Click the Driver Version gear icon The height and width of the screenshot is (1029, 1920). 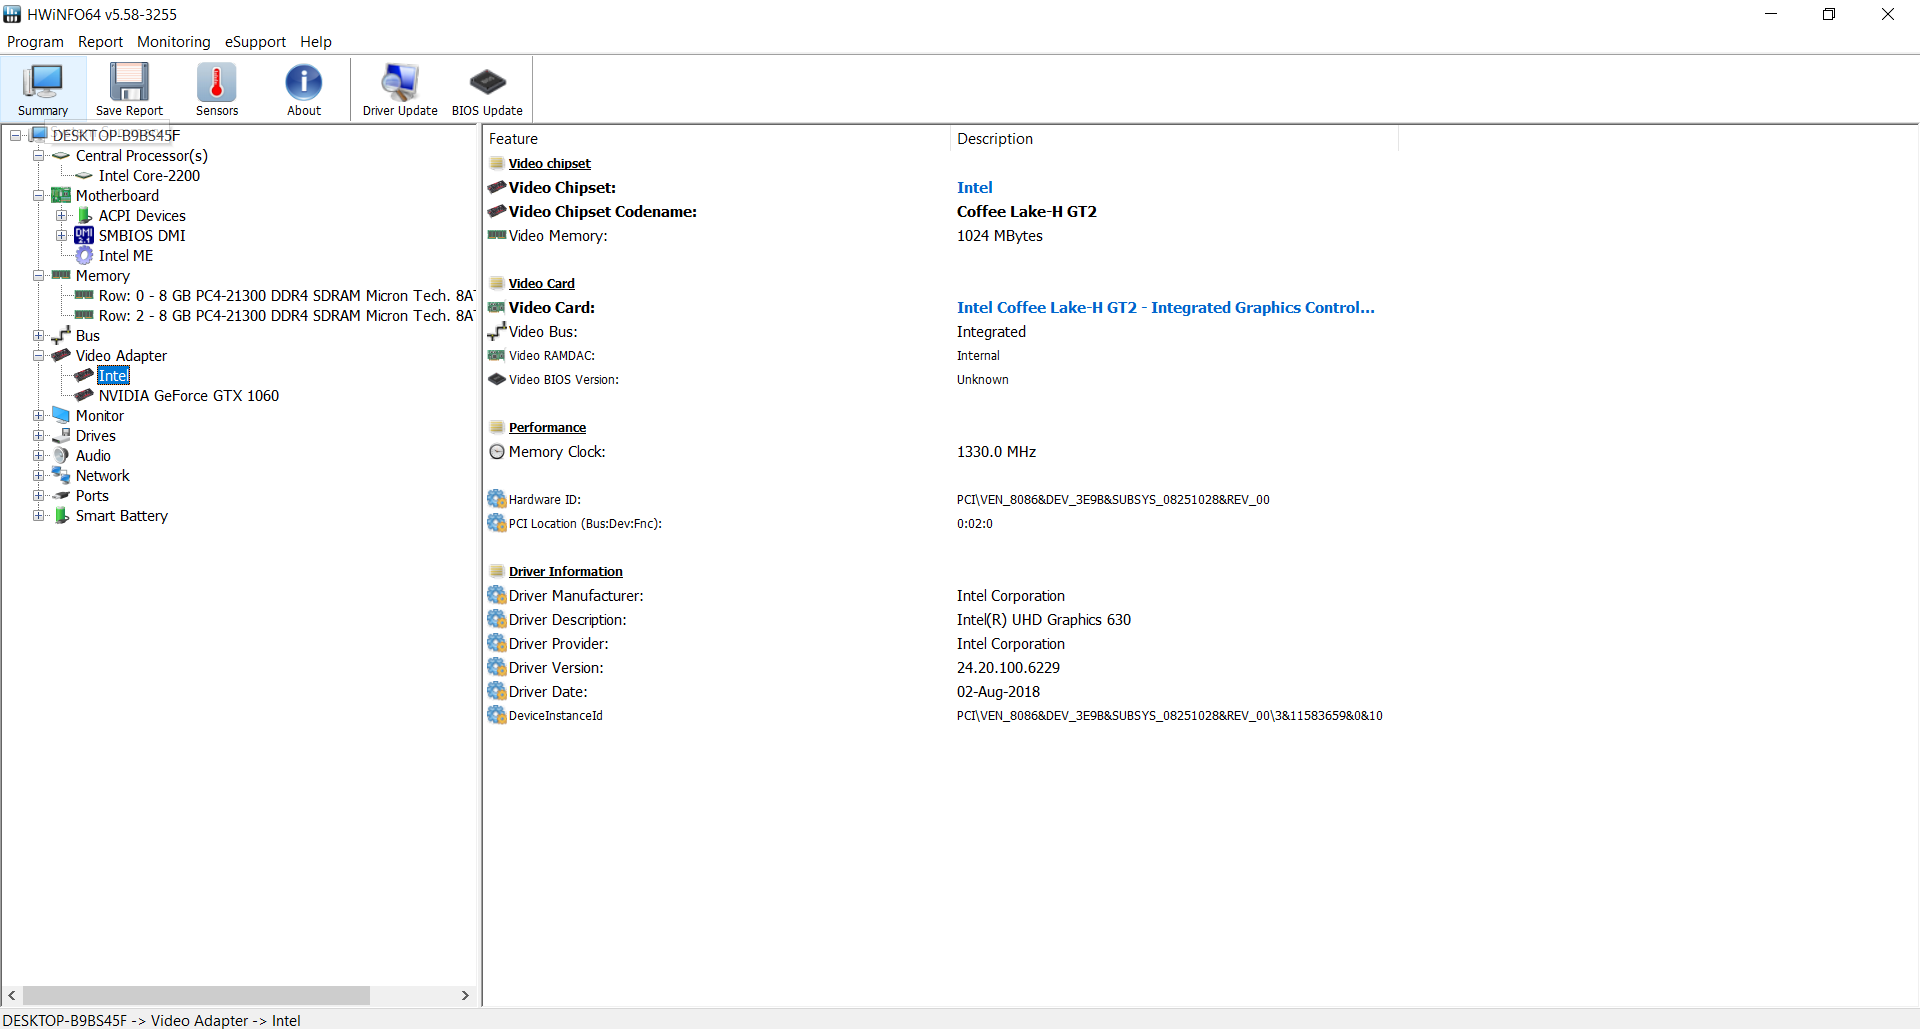click(x=497, y=667)
